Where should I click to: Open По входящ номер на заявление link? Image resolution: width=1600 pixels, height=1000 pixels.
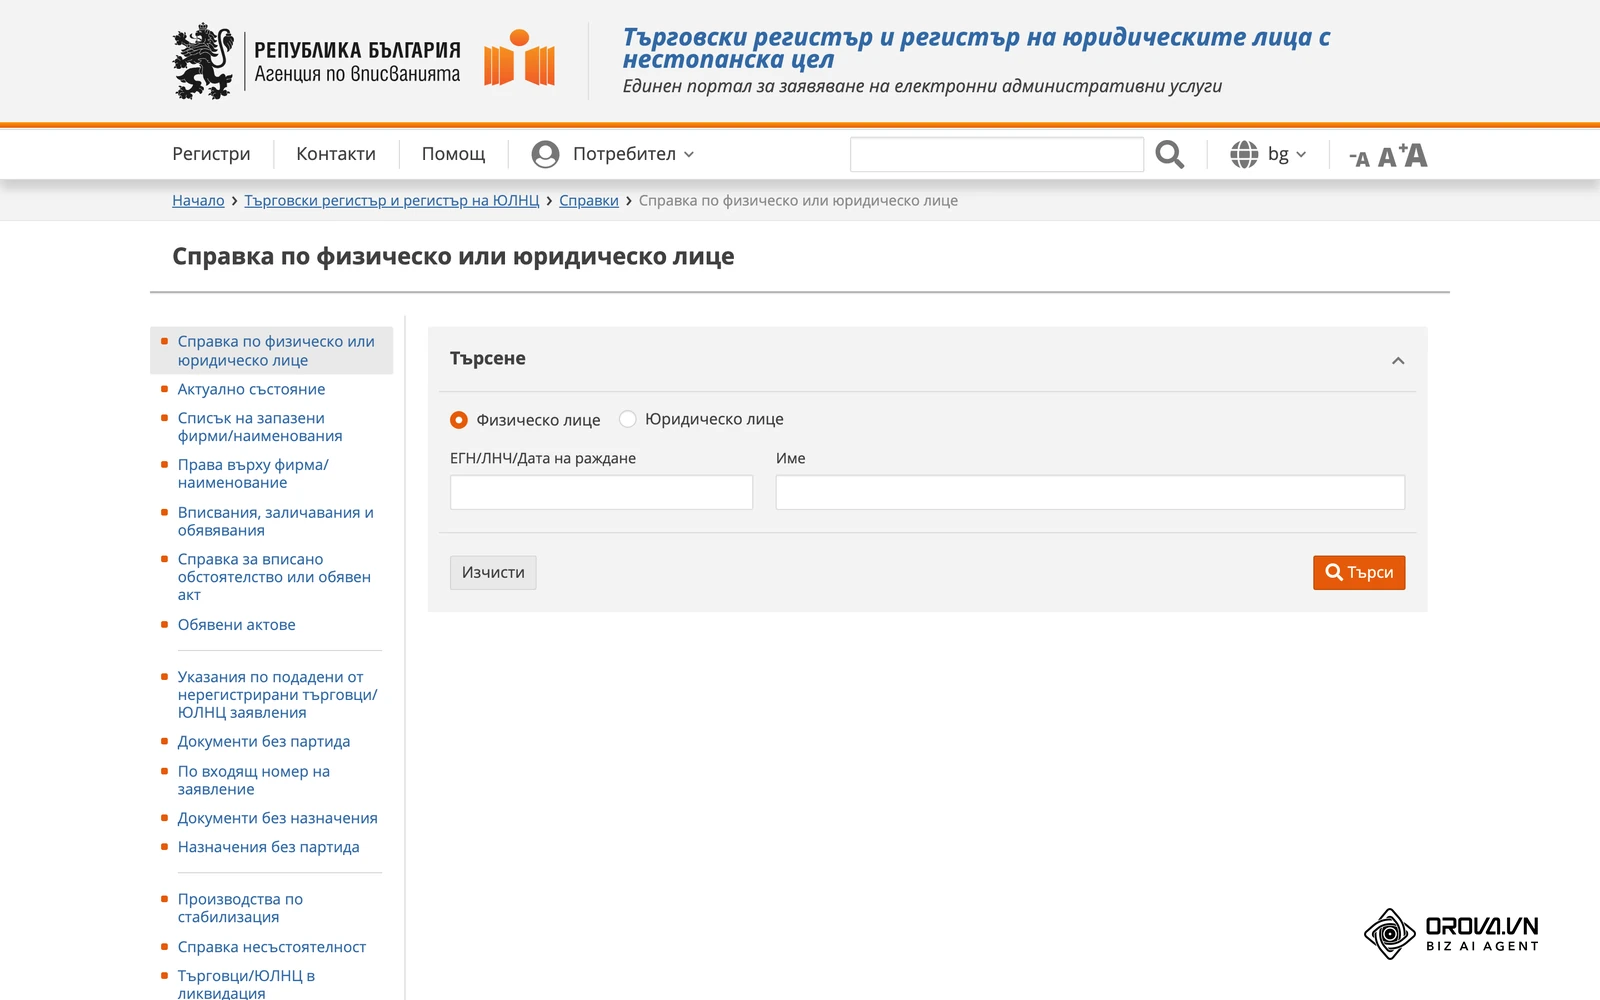point(254,780)
